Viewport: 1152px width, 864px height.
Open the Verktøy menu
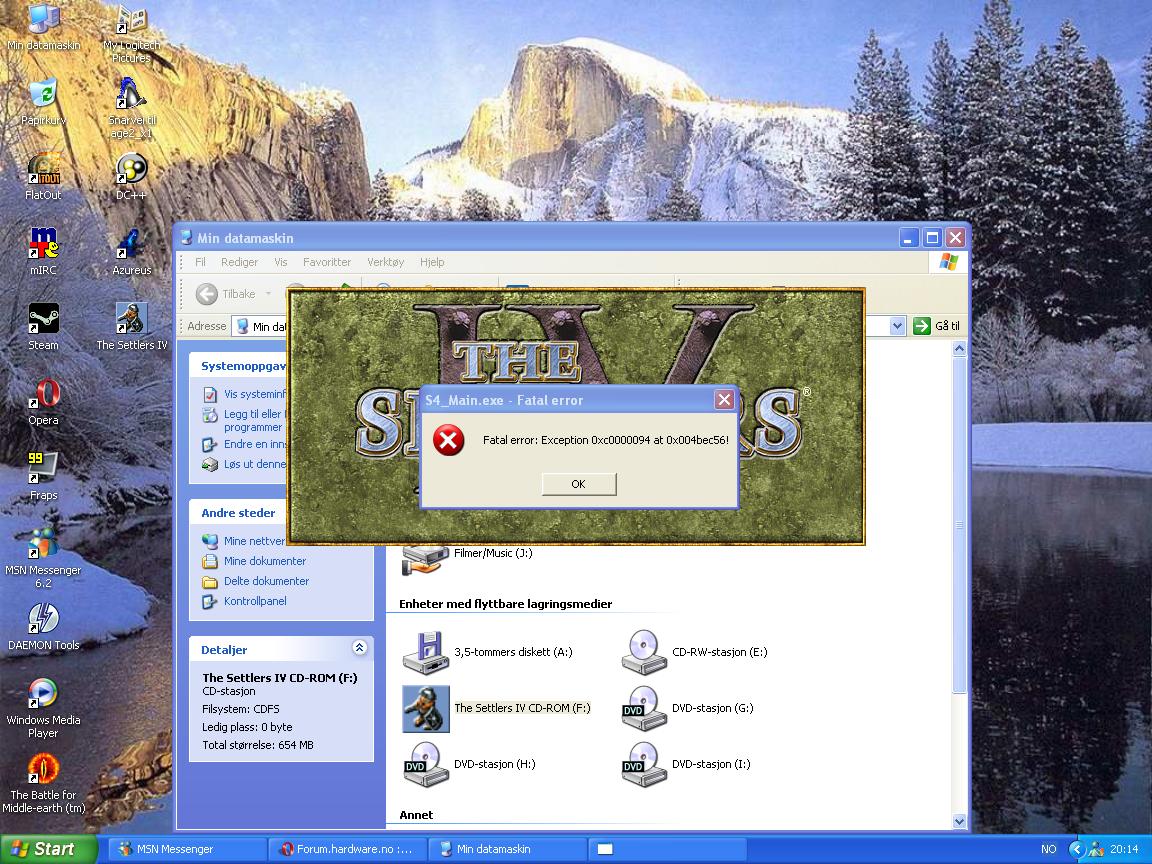(x=386, y=262)
